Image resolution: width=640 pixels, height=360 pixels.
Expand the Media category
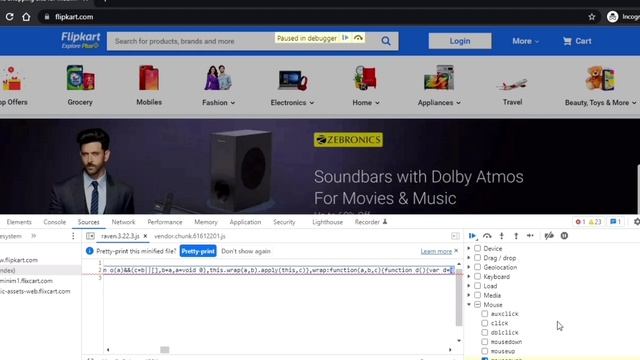(x=469, y=295)
